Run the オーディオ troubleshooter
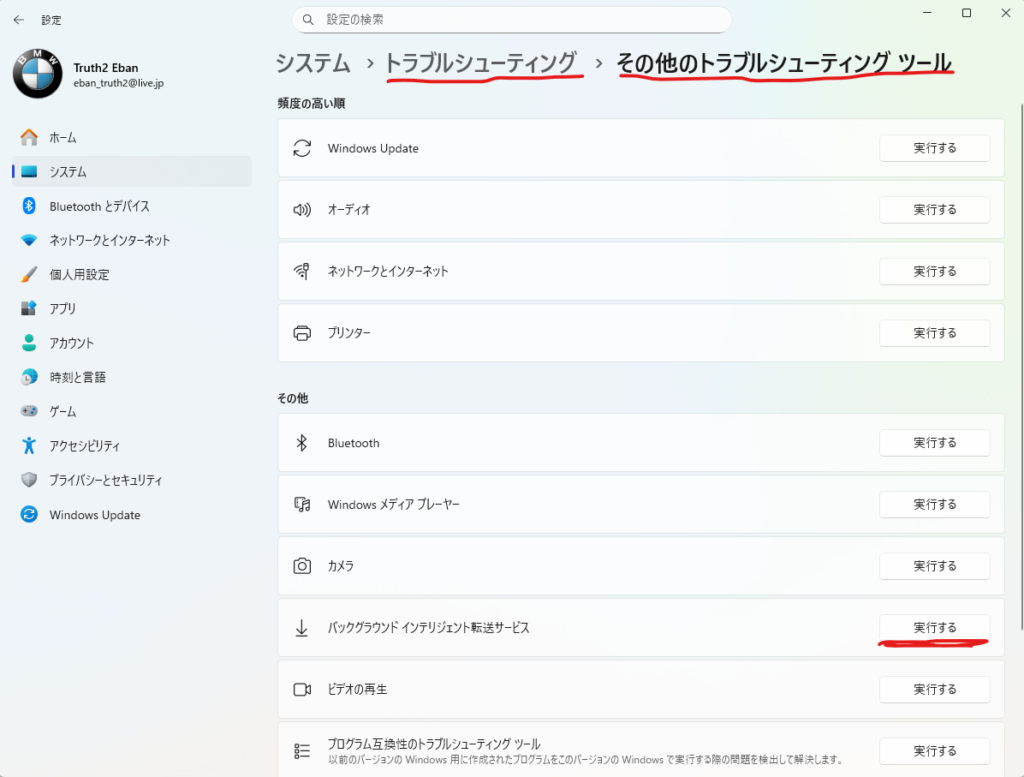This screenshot has width=1024, height=777. 934,210
